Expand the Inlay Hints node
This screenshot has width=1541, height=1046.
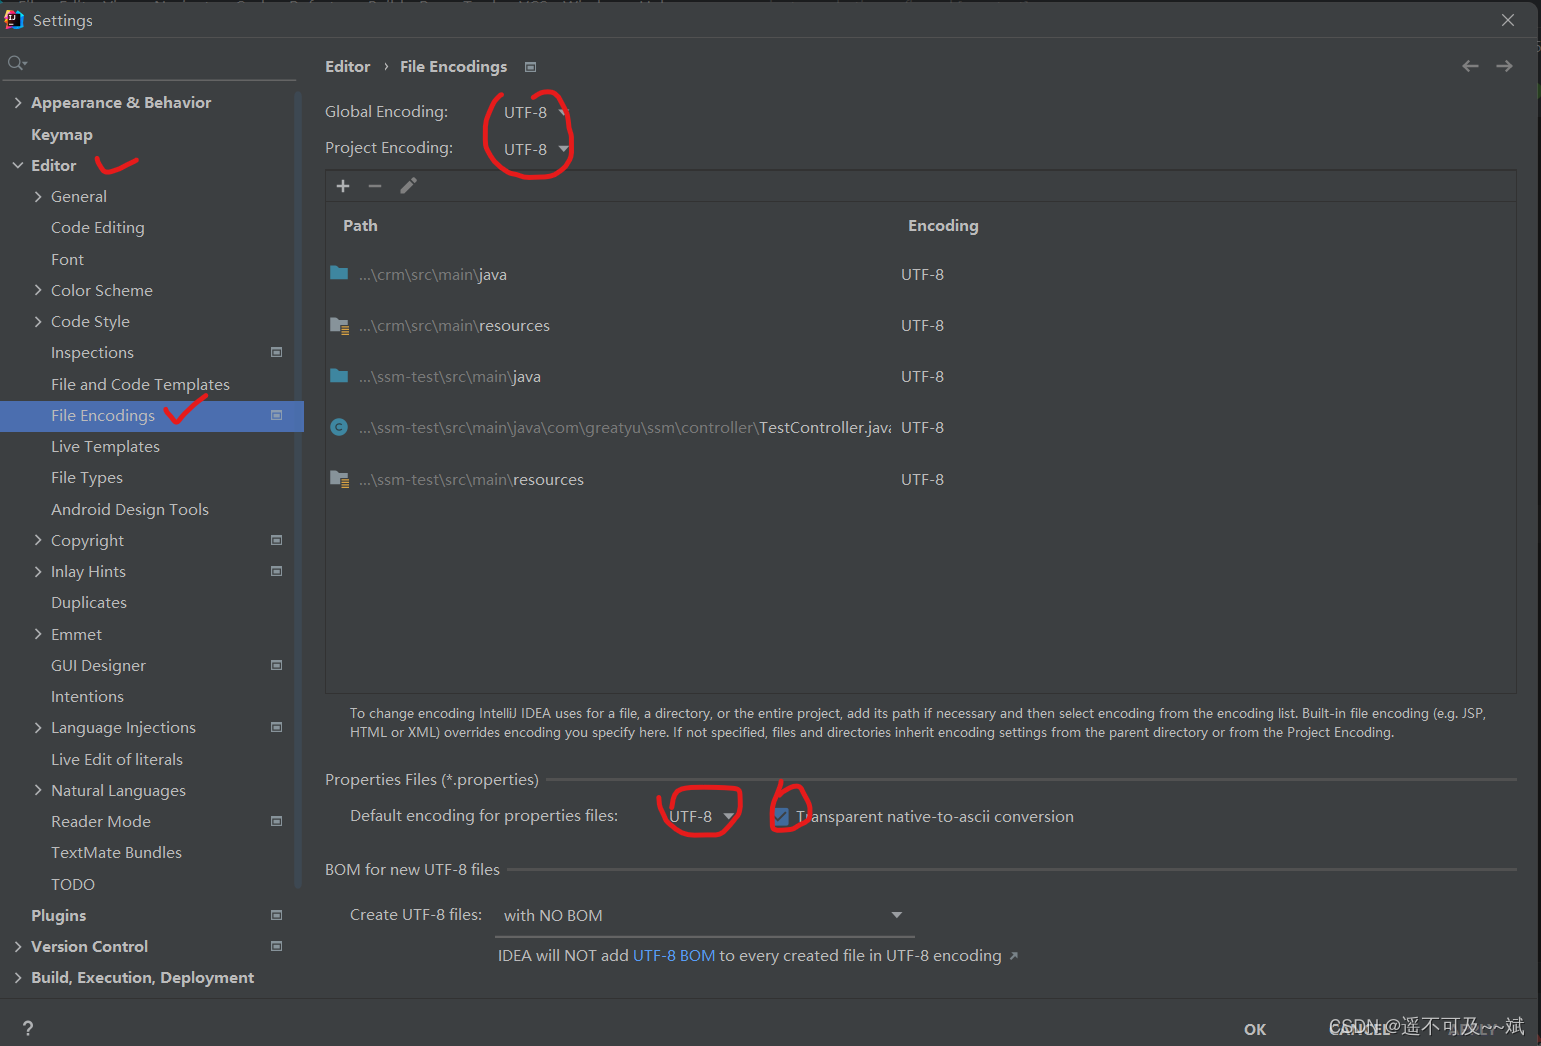38,571
